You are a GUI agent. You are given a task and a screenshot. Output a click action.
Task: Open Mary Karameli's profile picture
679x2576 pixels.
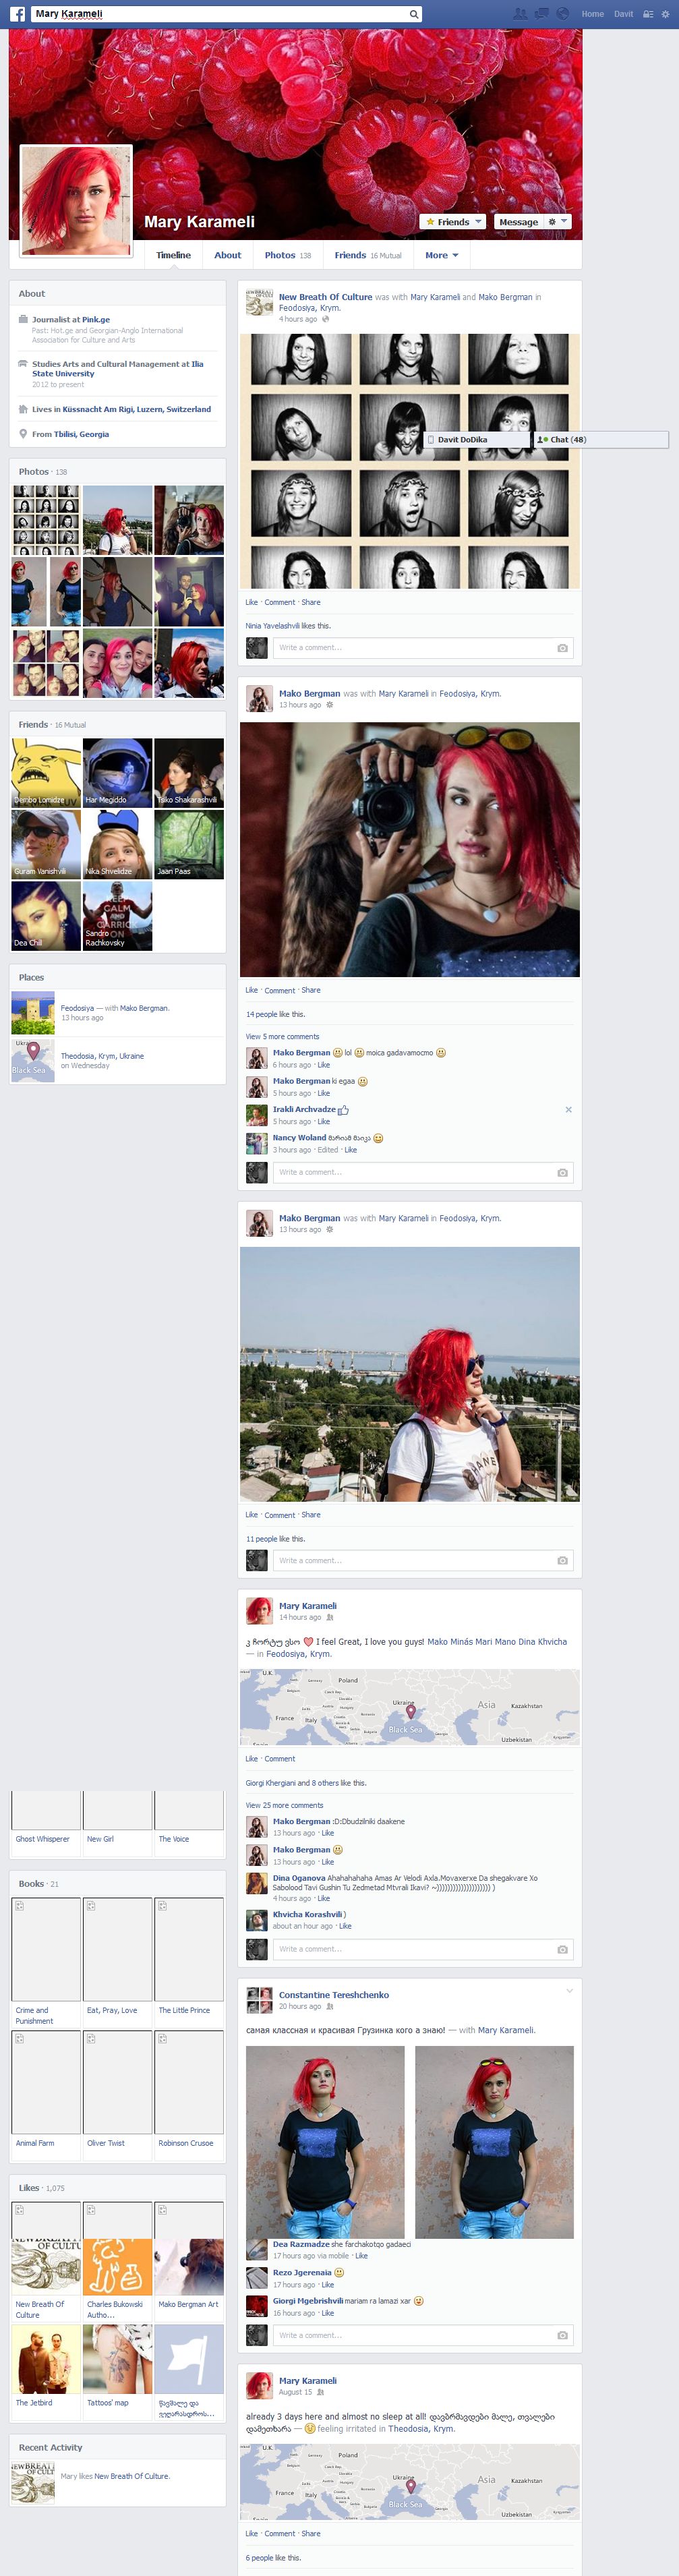[77, 201]
